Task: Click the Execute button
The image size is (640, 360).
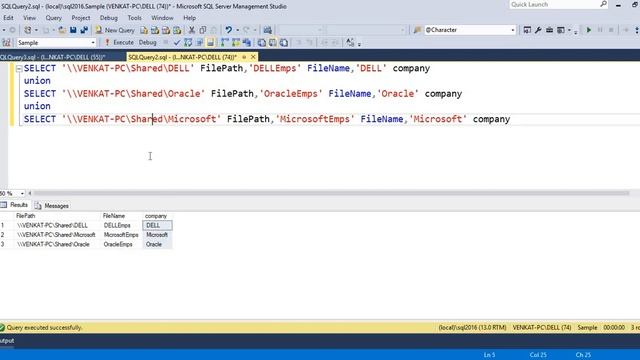Action: tap(119, 42)
